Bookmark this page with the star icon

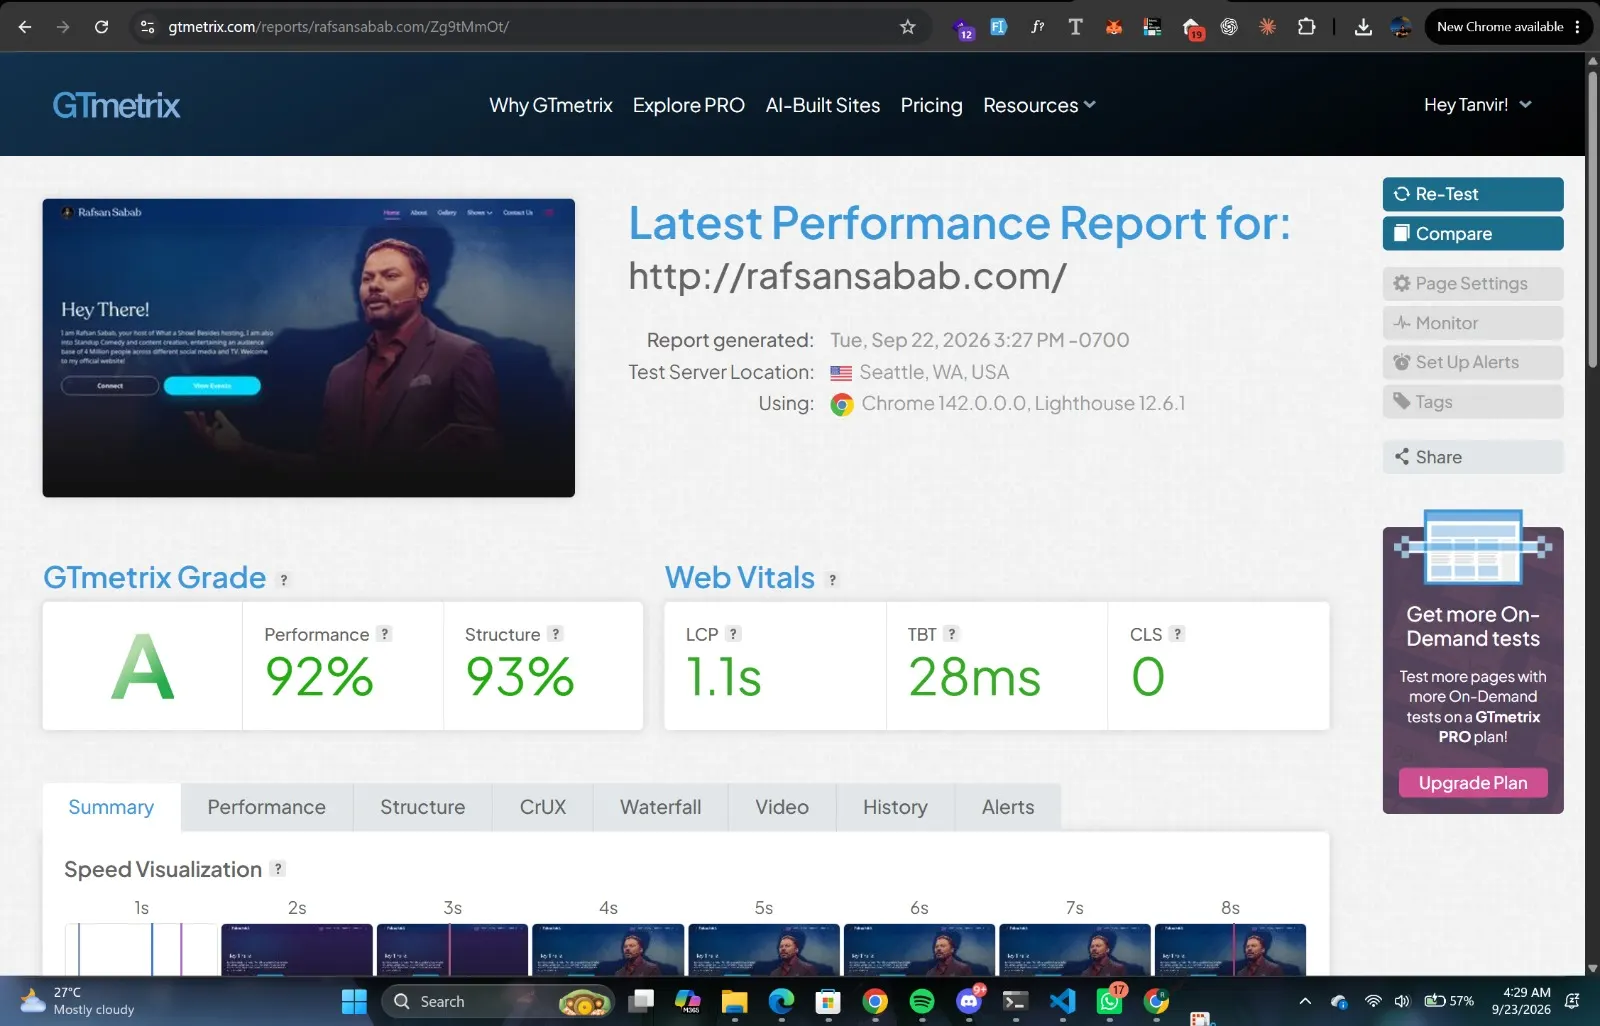[908, 27]
